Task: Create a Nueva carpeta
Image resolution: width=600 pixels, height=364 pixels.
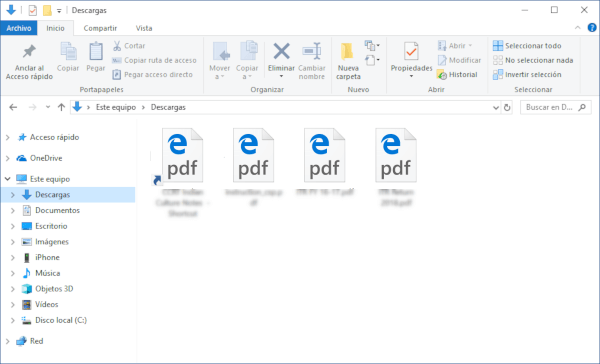Action: 348,61
